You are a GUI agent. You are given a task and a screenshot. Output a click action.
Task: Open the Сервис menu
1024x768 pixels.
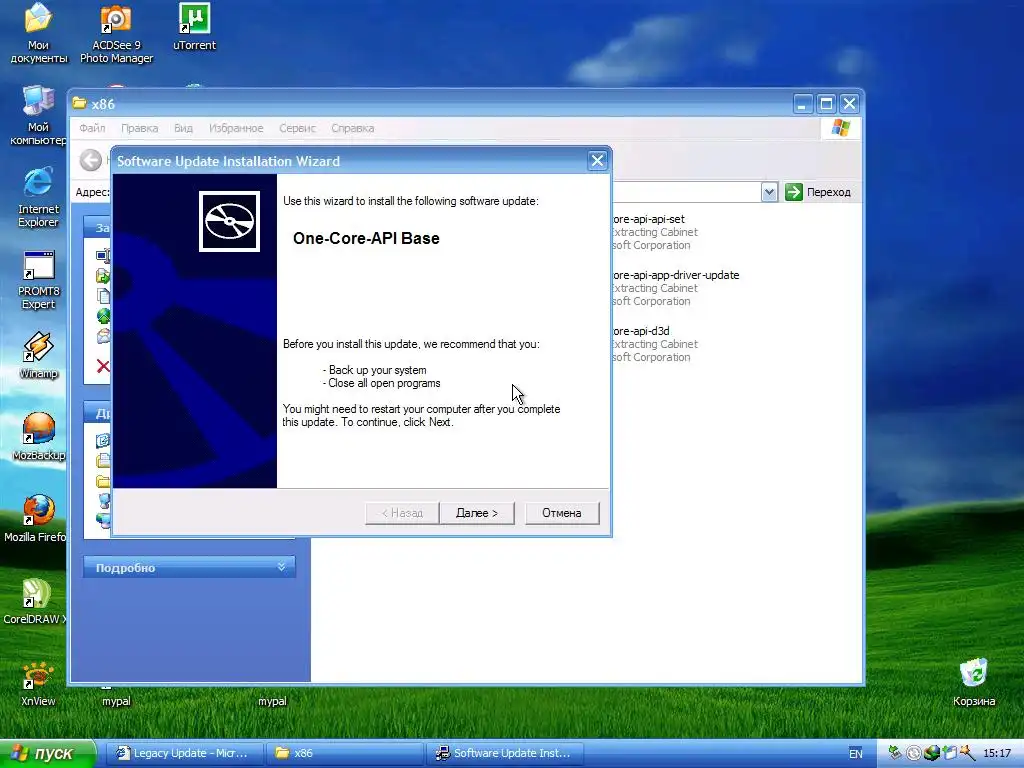coord(297,128)
